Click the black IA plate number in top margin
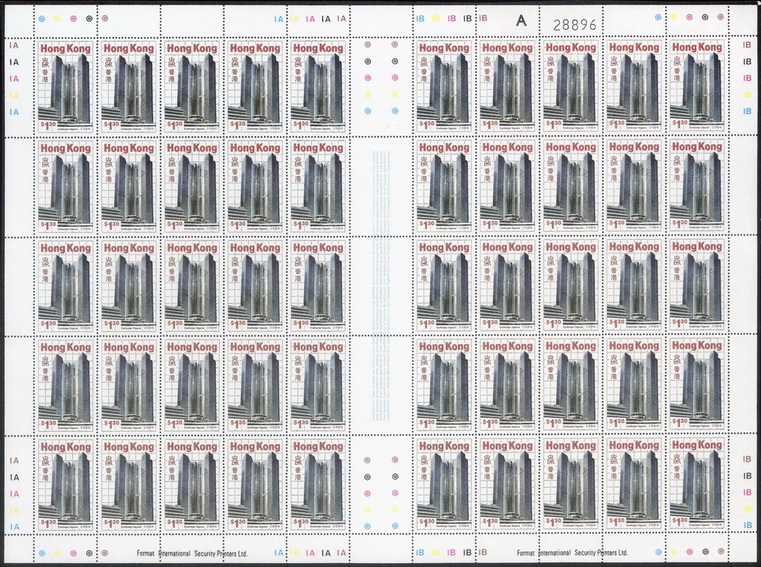Viewport: 761px width, 567px height. pyautogui.click(x=326, y=19)
